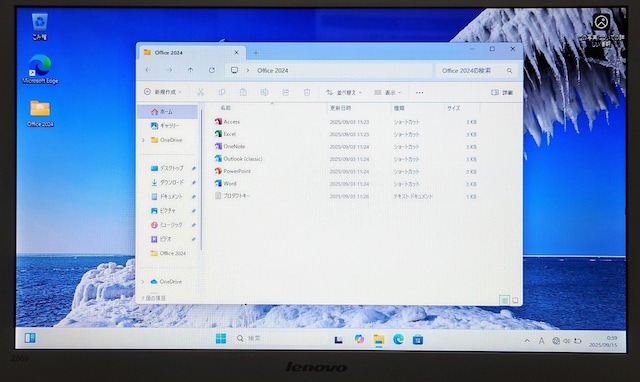The height and width of the screenshot is (382, 640).
Task: Show hidden system tray icons
Action: pyautogui.click(x=527, y=340)
